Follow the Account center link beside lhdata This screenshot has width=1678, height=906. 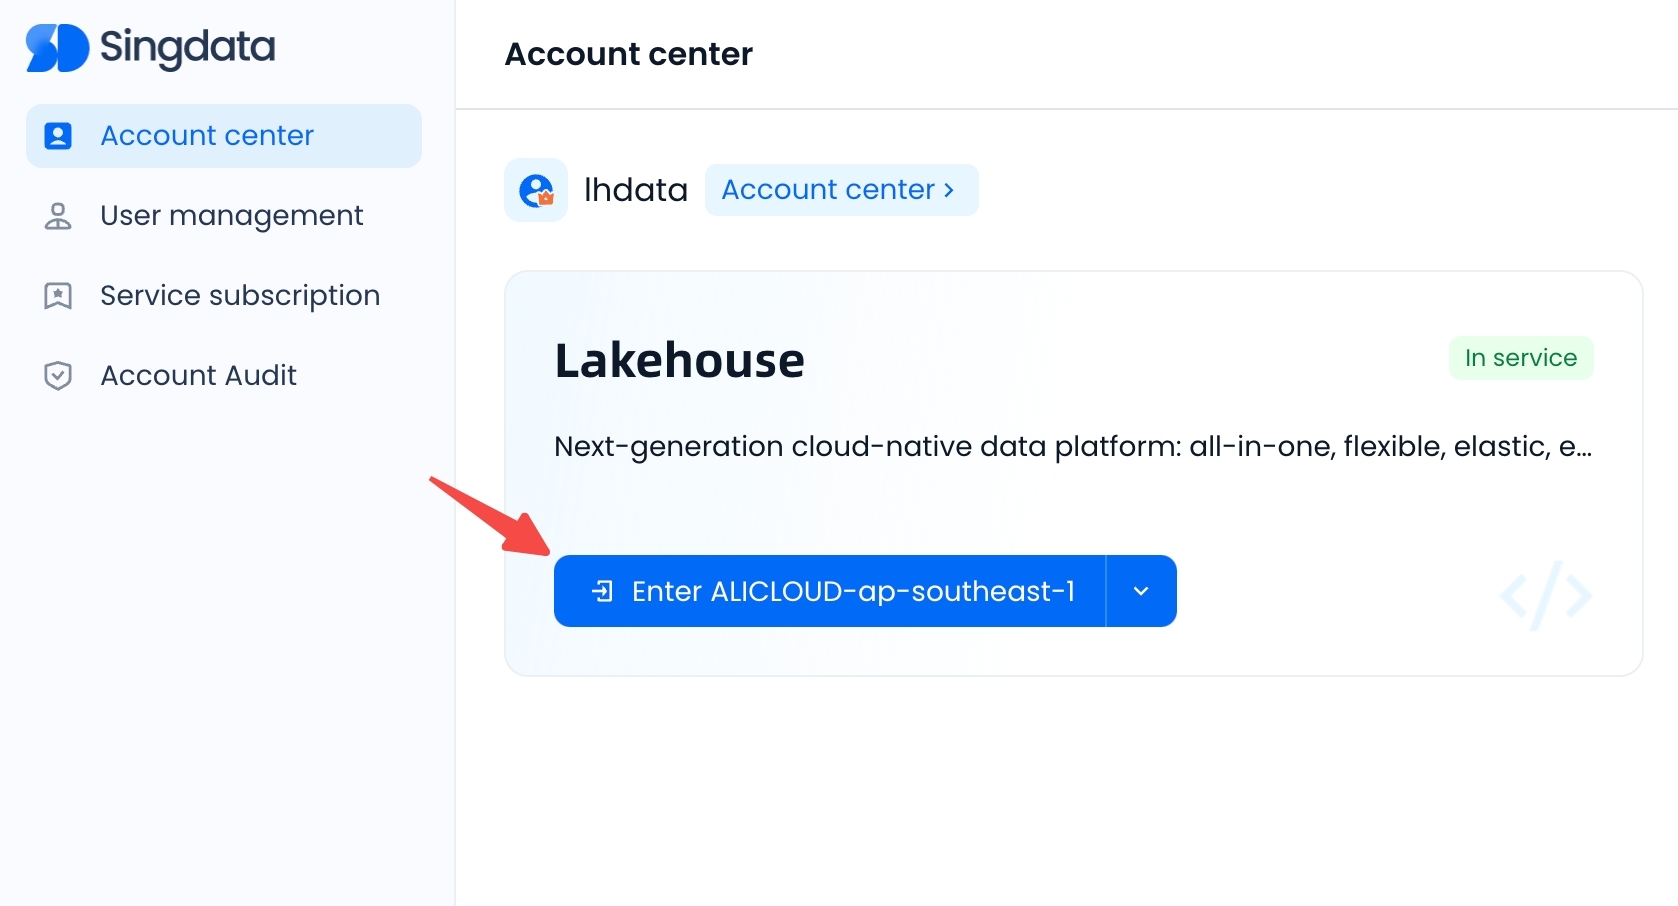point(828,190)
